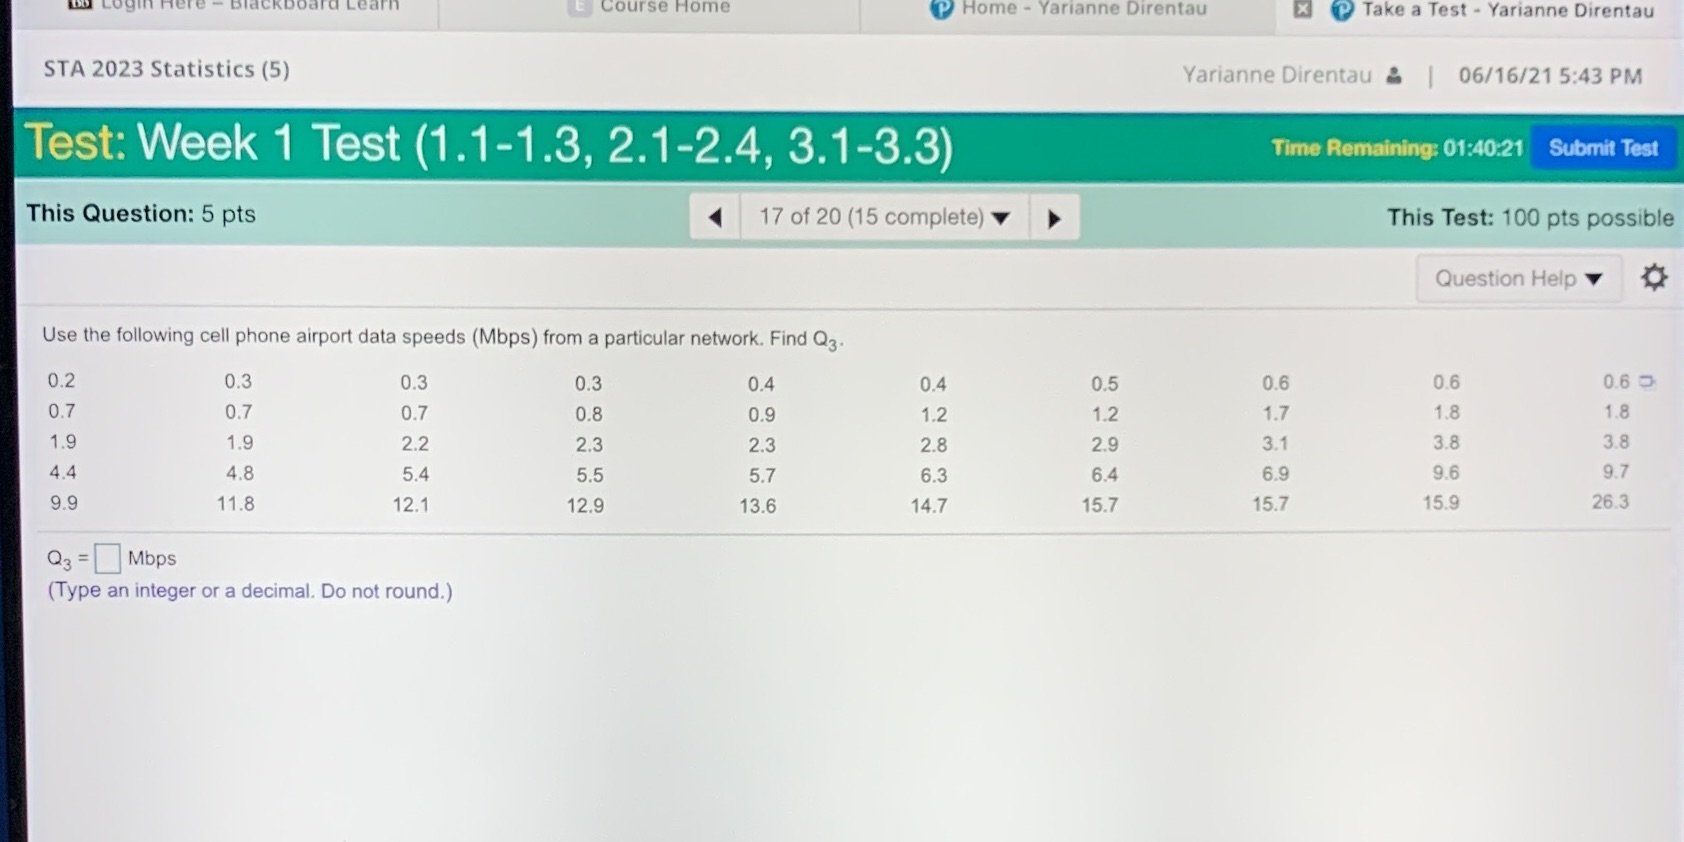
Task: Click the data value 2.8
Action: coord(933,445)
